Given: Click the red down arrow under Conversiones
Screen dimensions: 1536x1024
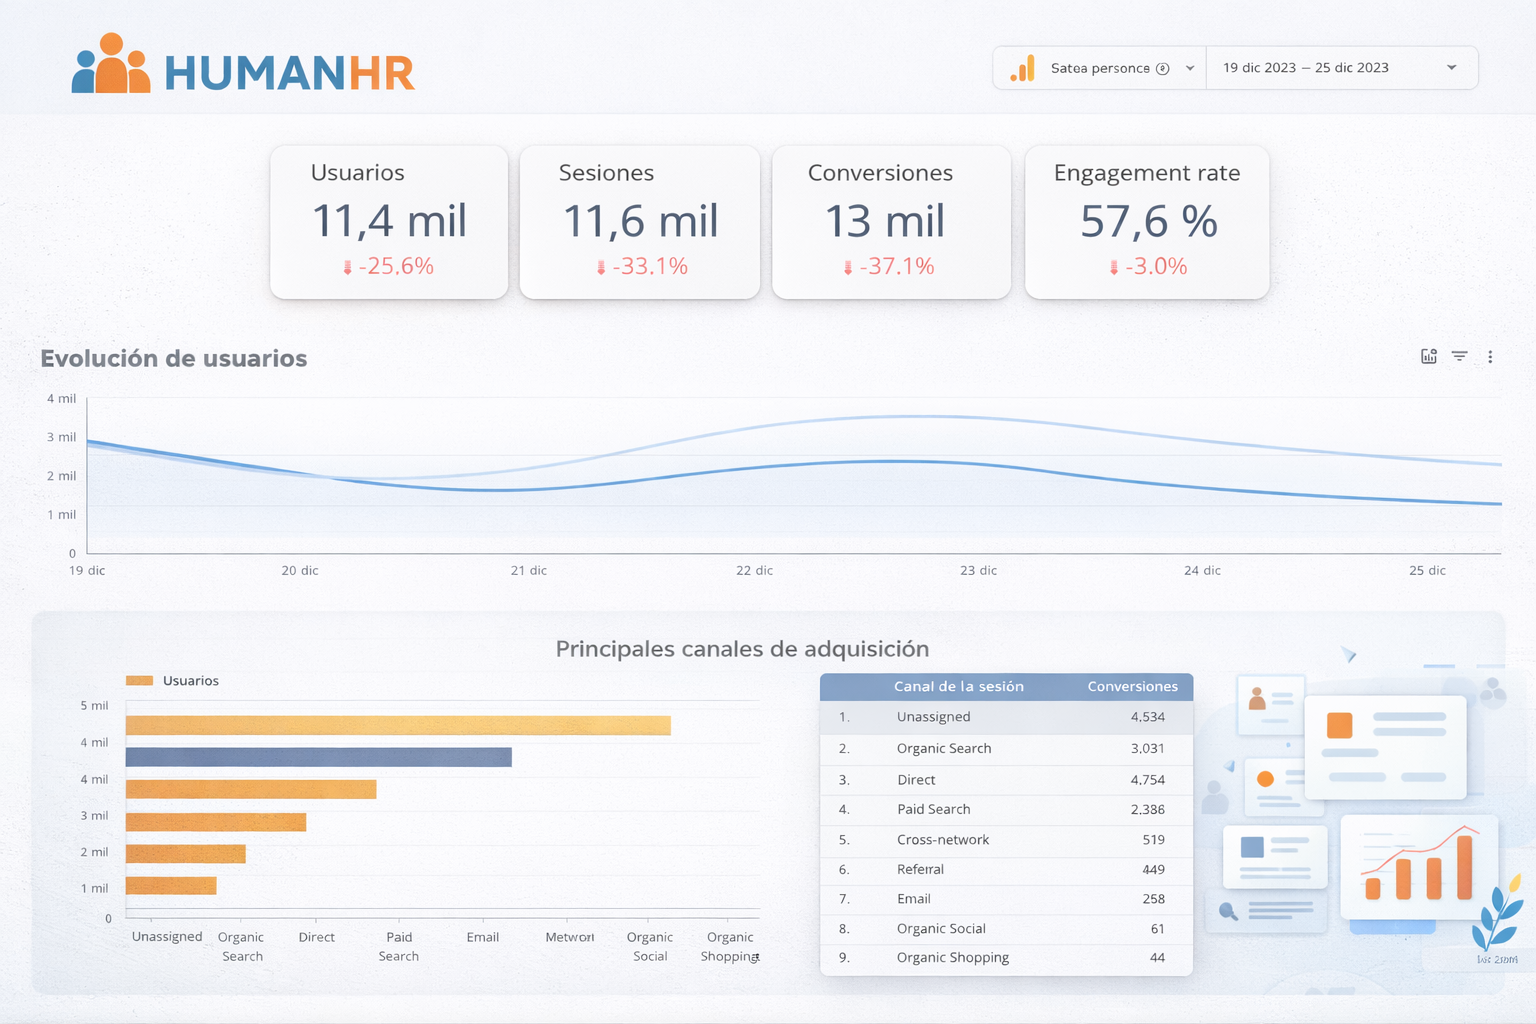Looking at the screenshot, I should click(848, 267).
